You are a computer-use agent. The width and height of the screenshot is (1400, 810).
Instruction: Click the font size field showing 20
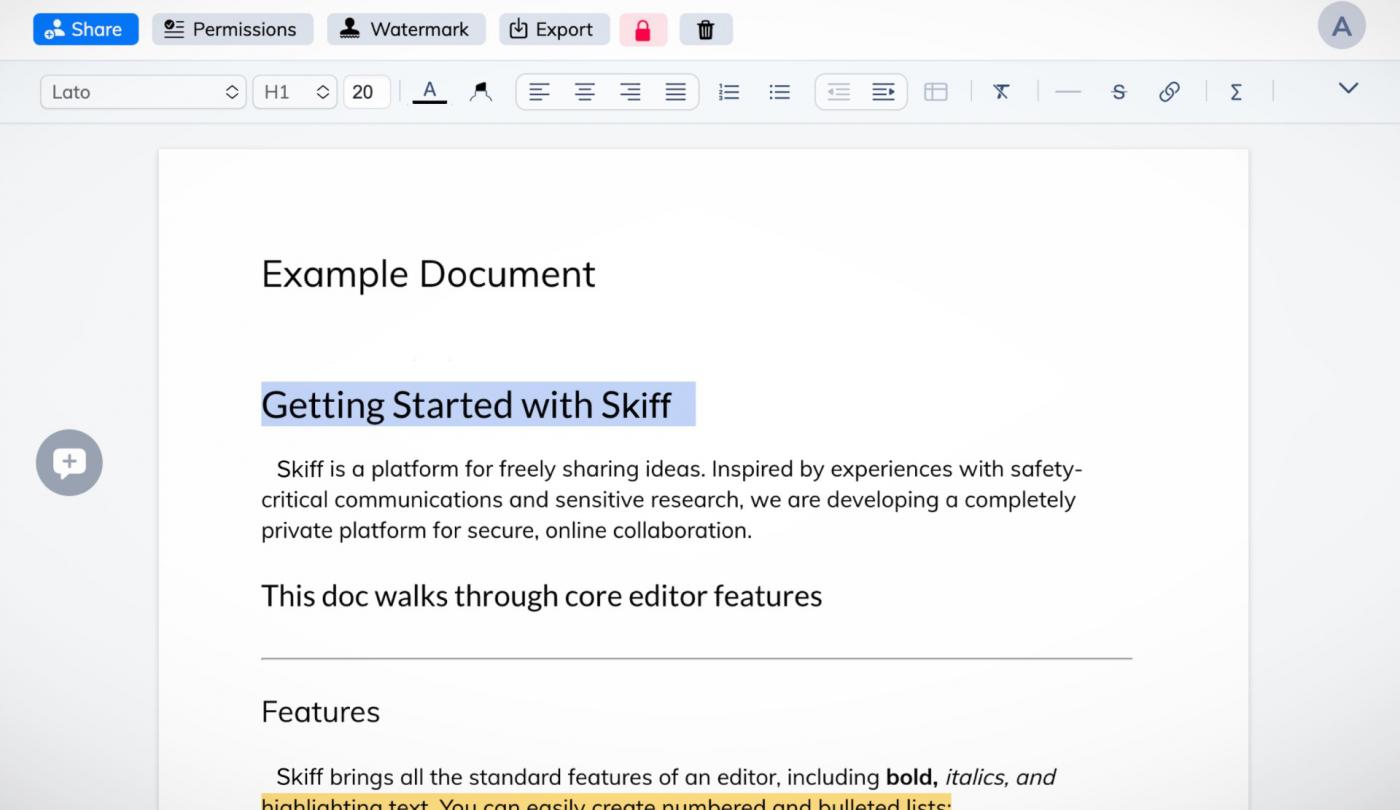(x=366, y=92)
